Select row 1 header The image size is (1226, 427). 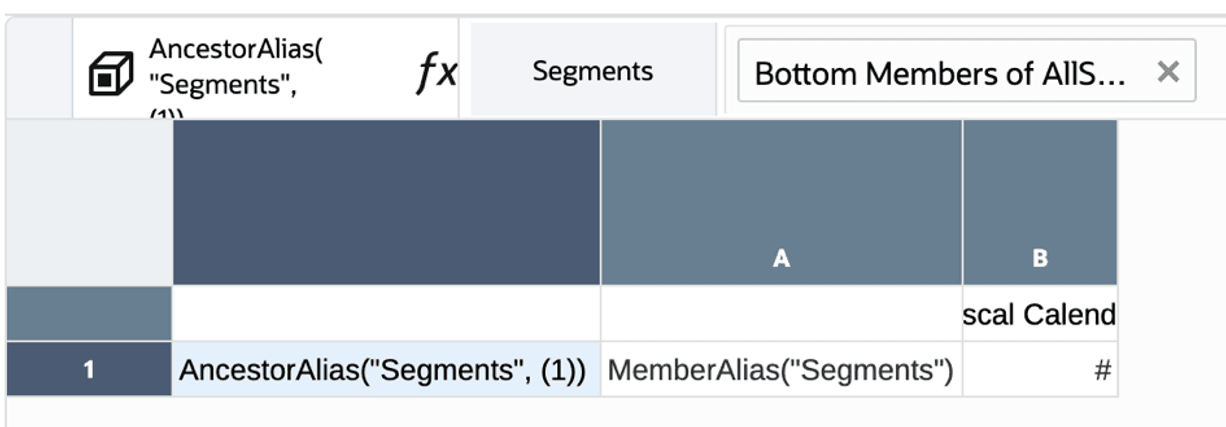click(x=88, y=370)
